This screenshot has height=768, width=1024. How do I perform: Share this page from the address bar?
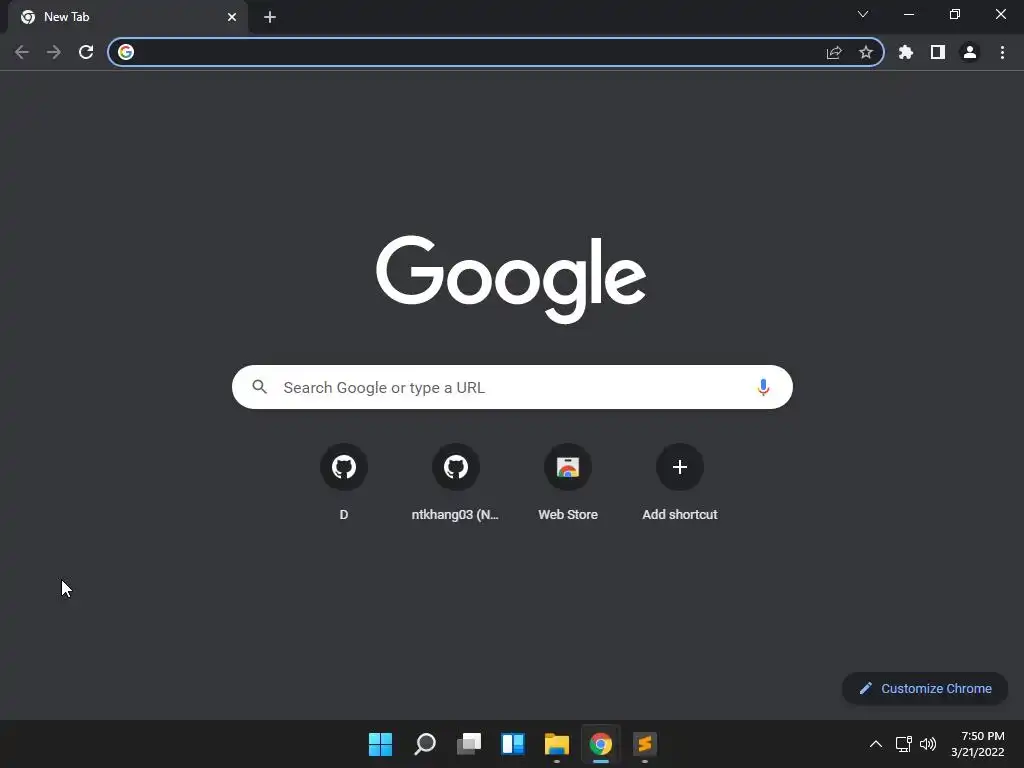834,52
